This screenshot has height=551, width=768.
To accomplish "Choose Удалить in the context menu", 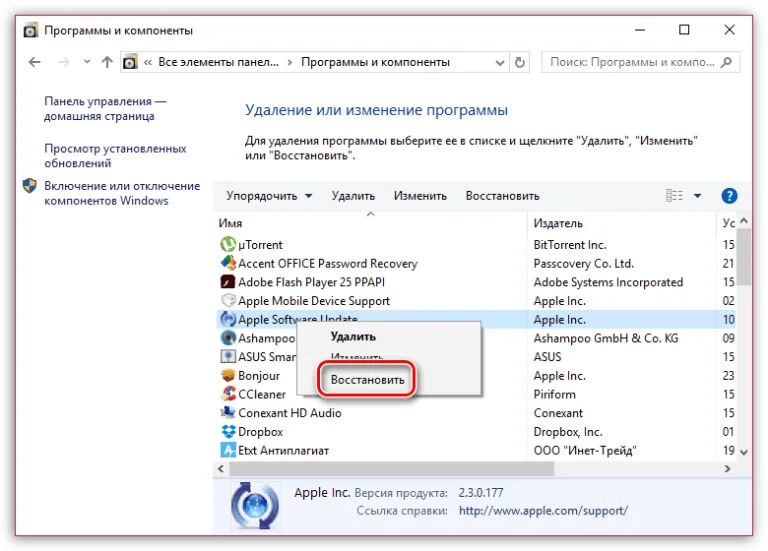I will [353, 336].
